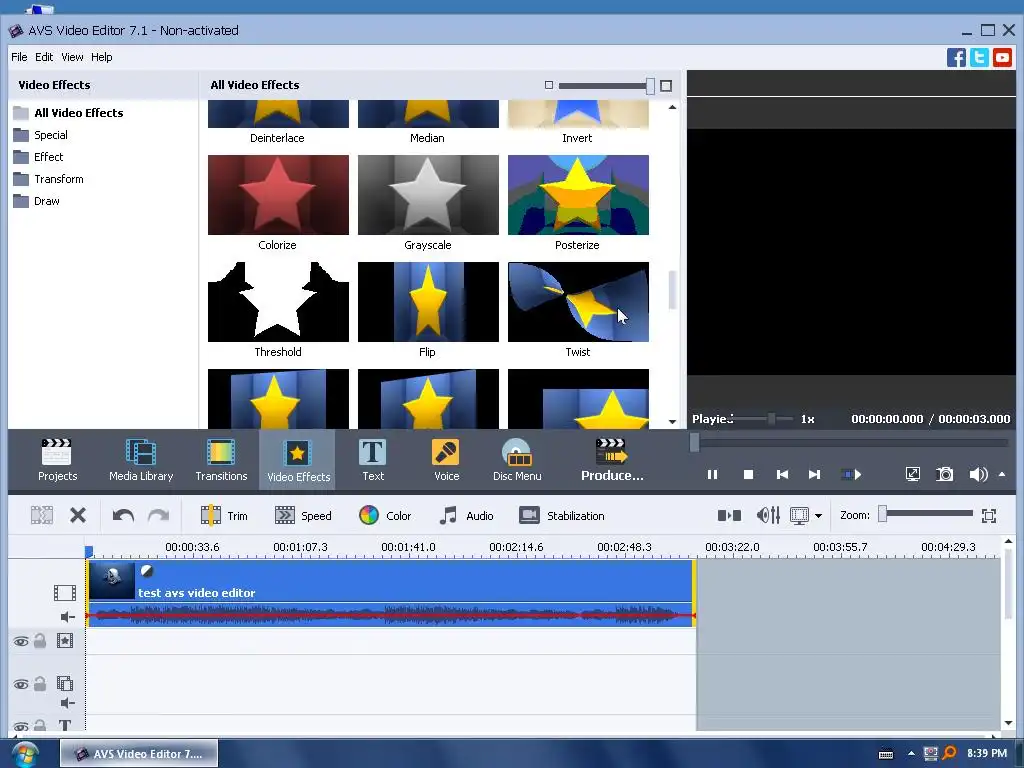Undo the last action
The height and width of the screenshot is (768, 1024).
click(x=123, y=516)
